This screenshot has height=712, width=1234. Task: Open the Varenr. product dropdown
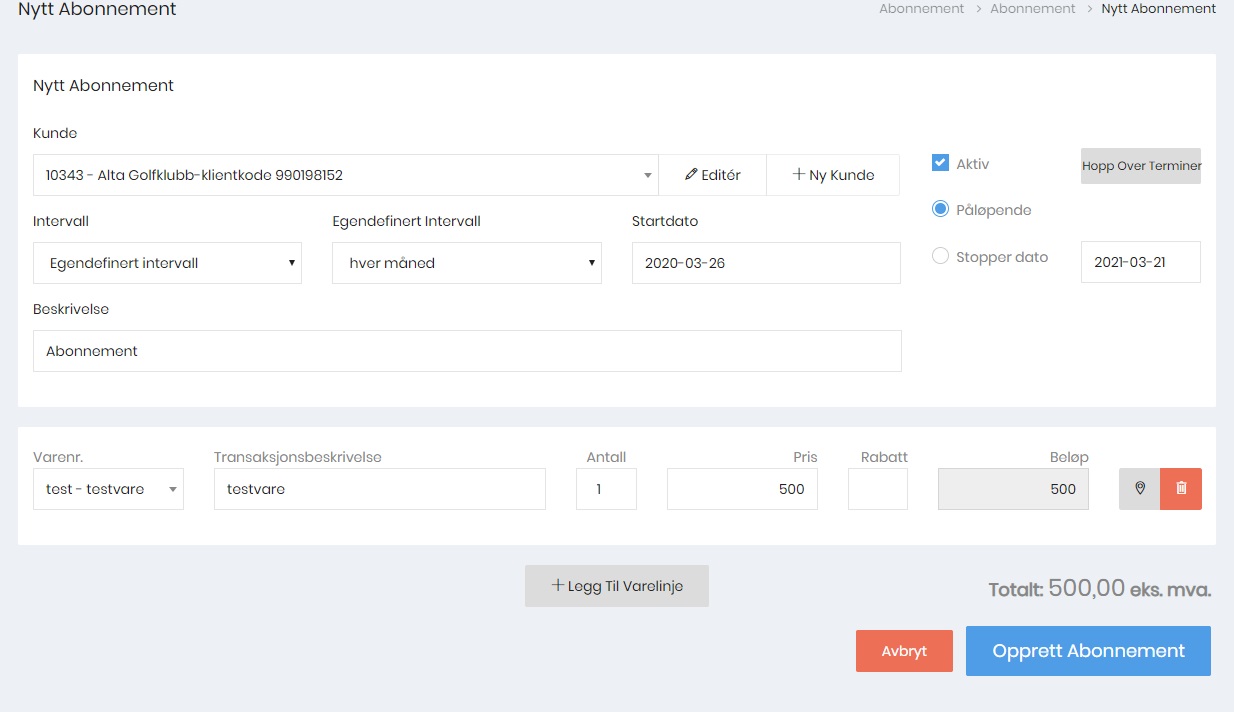click(x=108, y=489)
